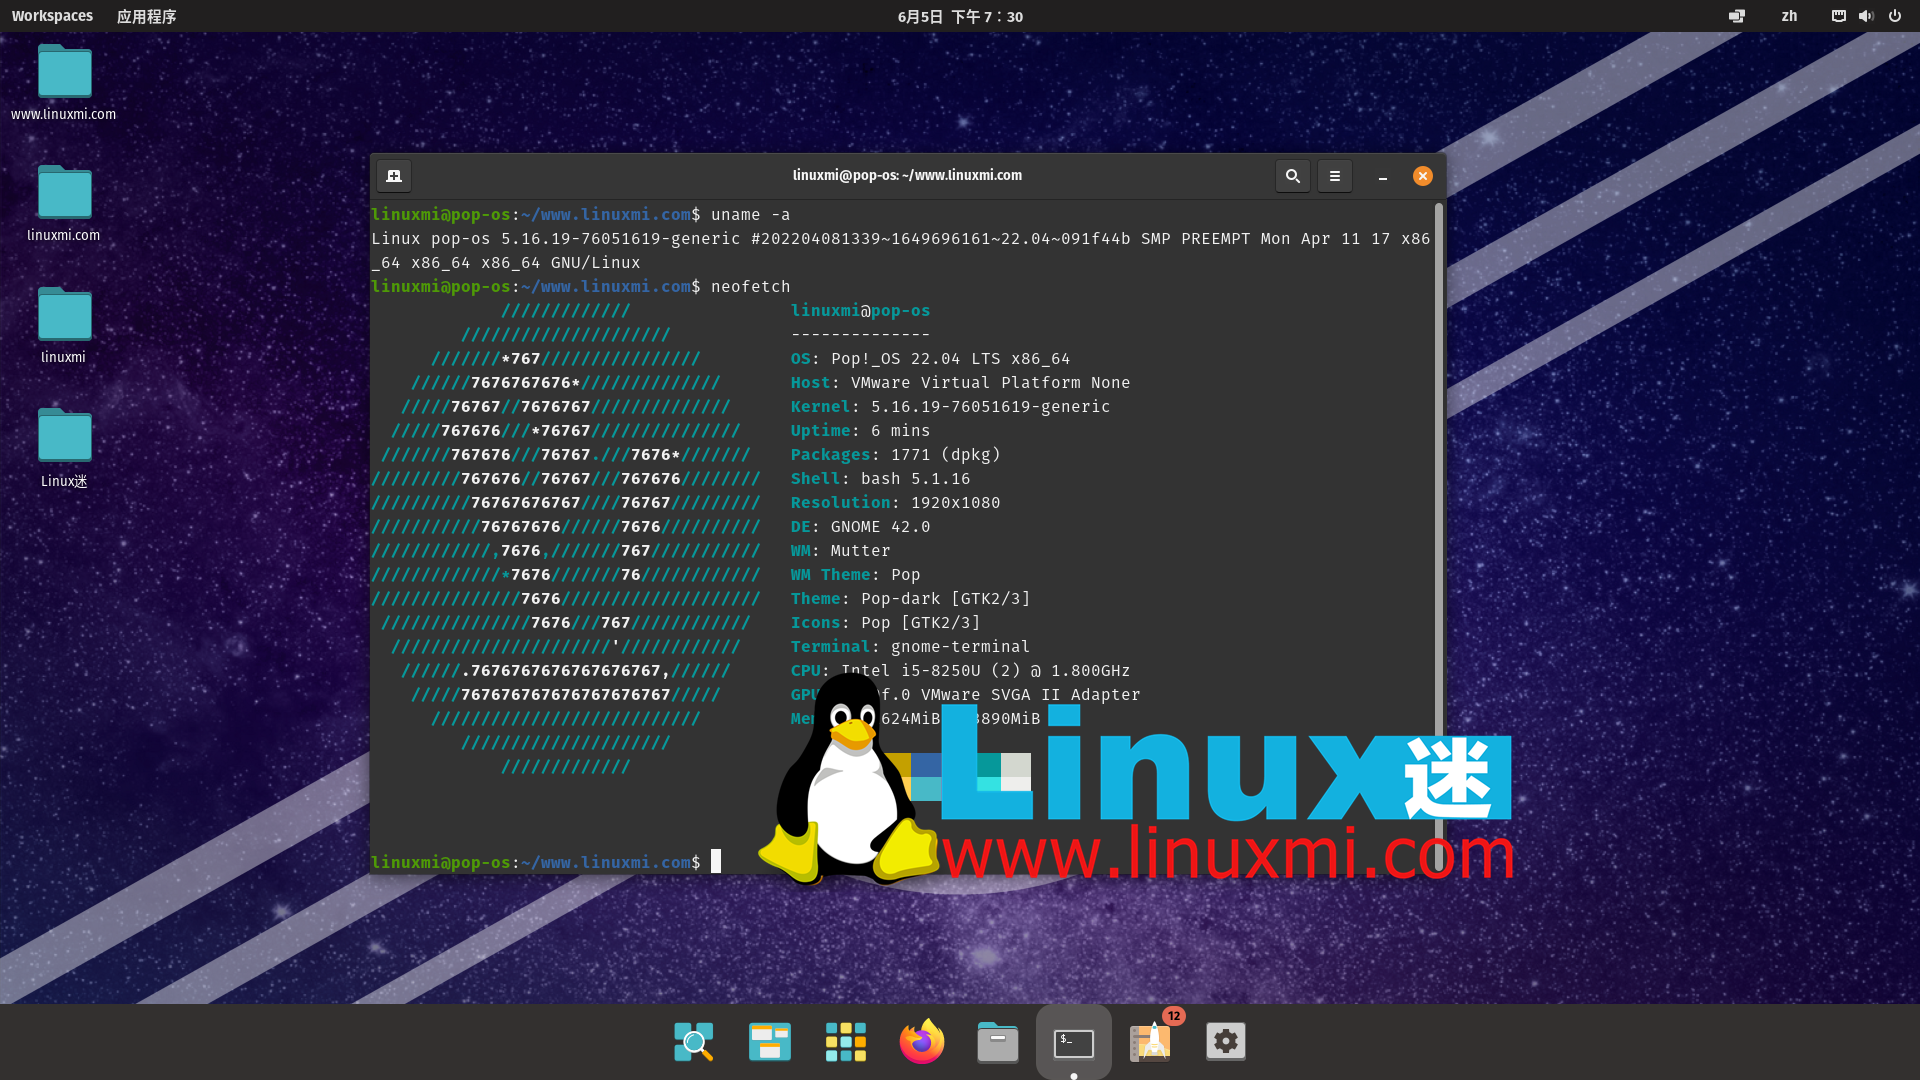Open the Workspaces overview
Image resolution: width=1920 pixels, height=1080 pixels.
tap(52, 16)
